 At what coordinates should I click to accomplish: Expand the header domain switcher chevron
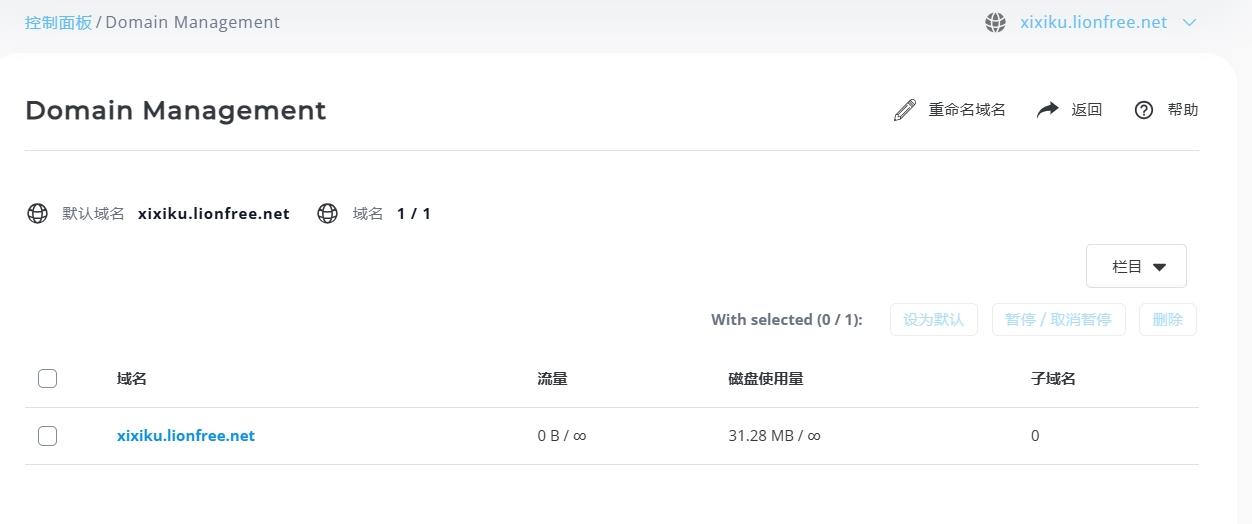pyautogui.click(x=1189, y=23)
